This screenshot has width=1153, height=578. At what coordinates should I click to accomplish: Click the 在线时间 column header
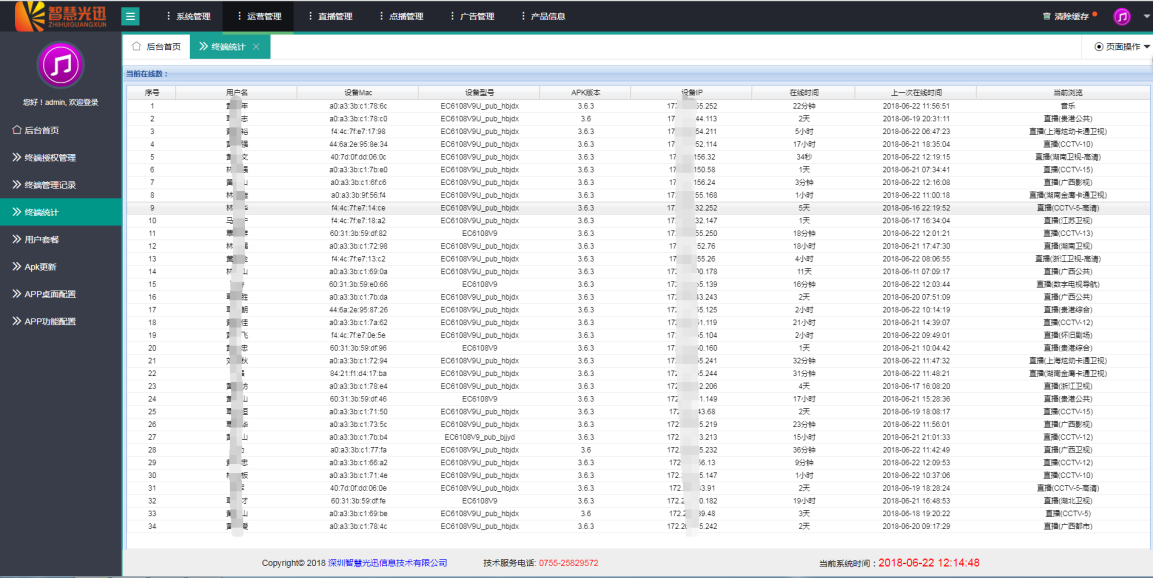[x=804, y=93]
